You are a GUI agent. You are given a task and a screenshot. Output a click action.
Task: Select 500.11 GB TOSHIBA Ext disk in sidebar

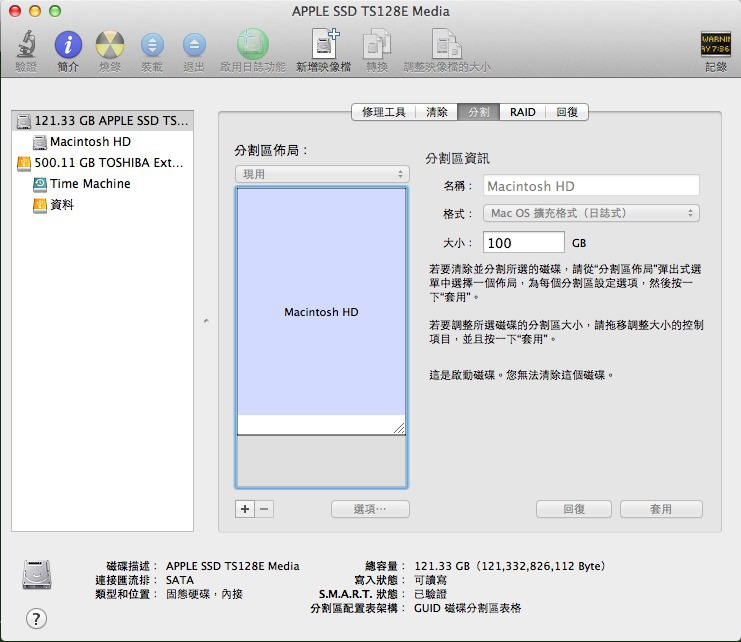103,163
